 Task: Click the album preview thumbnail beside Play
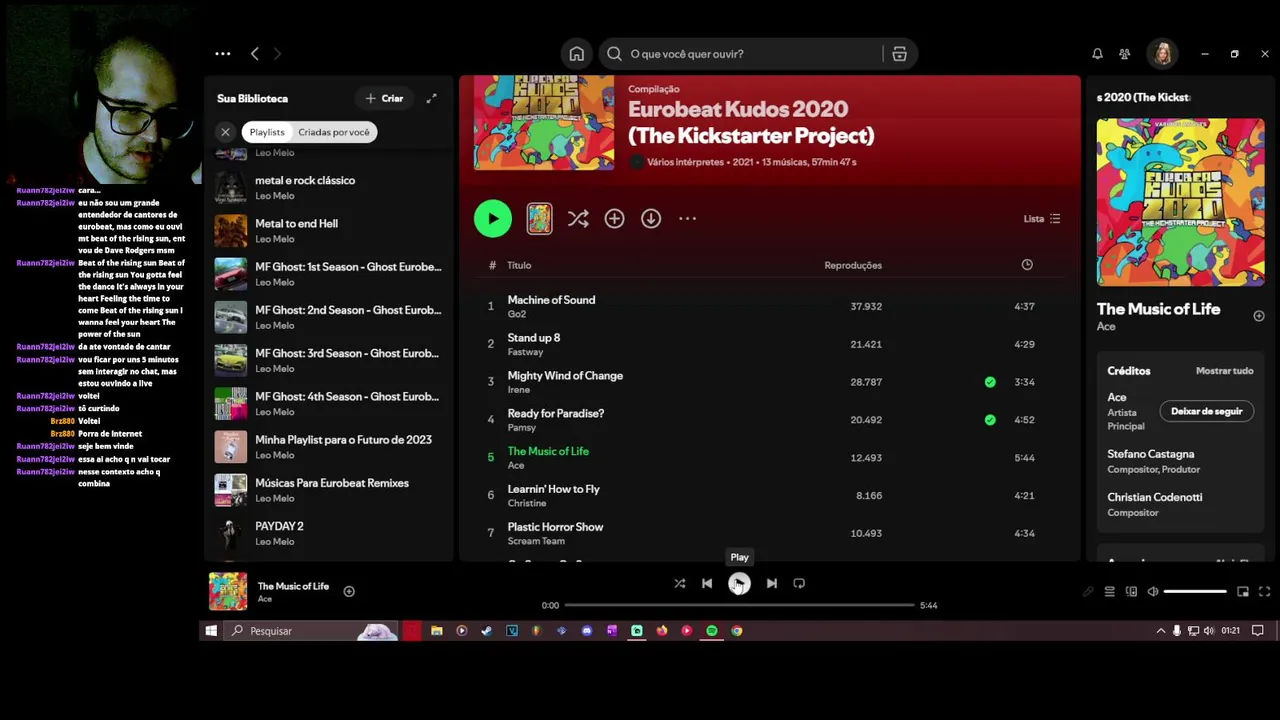tap(539, 218)
